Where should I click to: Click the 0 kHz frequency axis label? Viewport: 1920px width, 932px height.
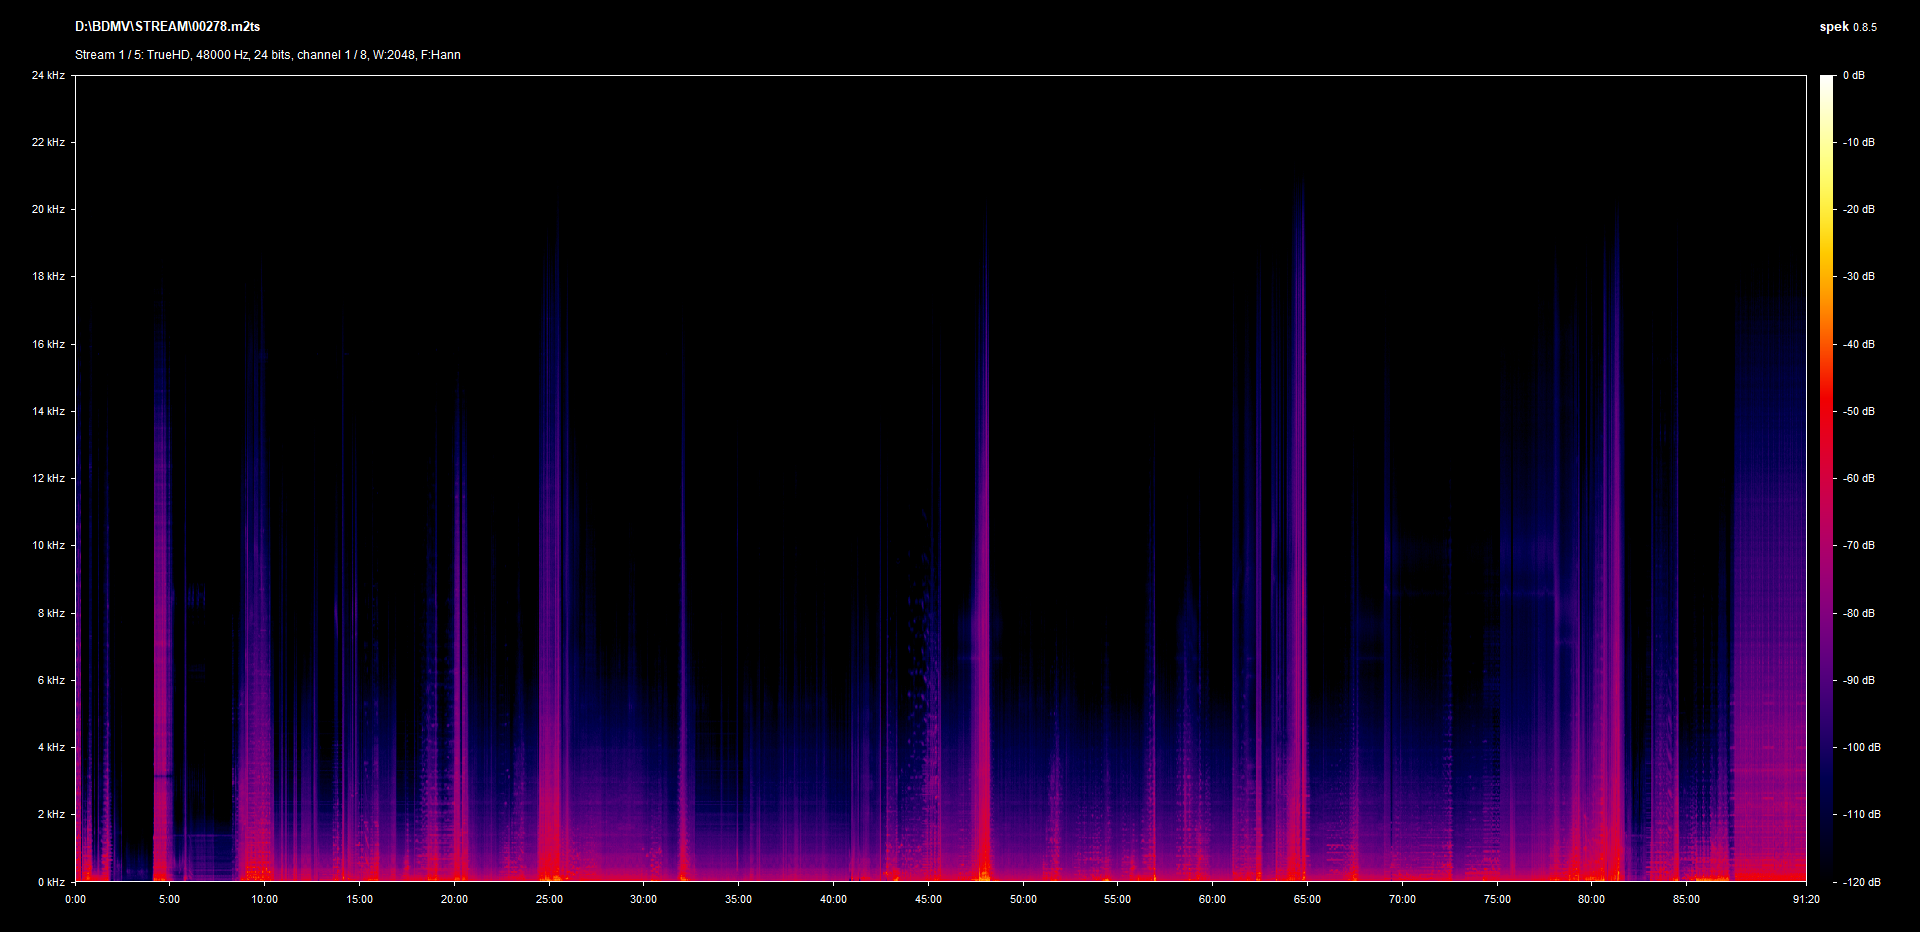click(51, 882)
